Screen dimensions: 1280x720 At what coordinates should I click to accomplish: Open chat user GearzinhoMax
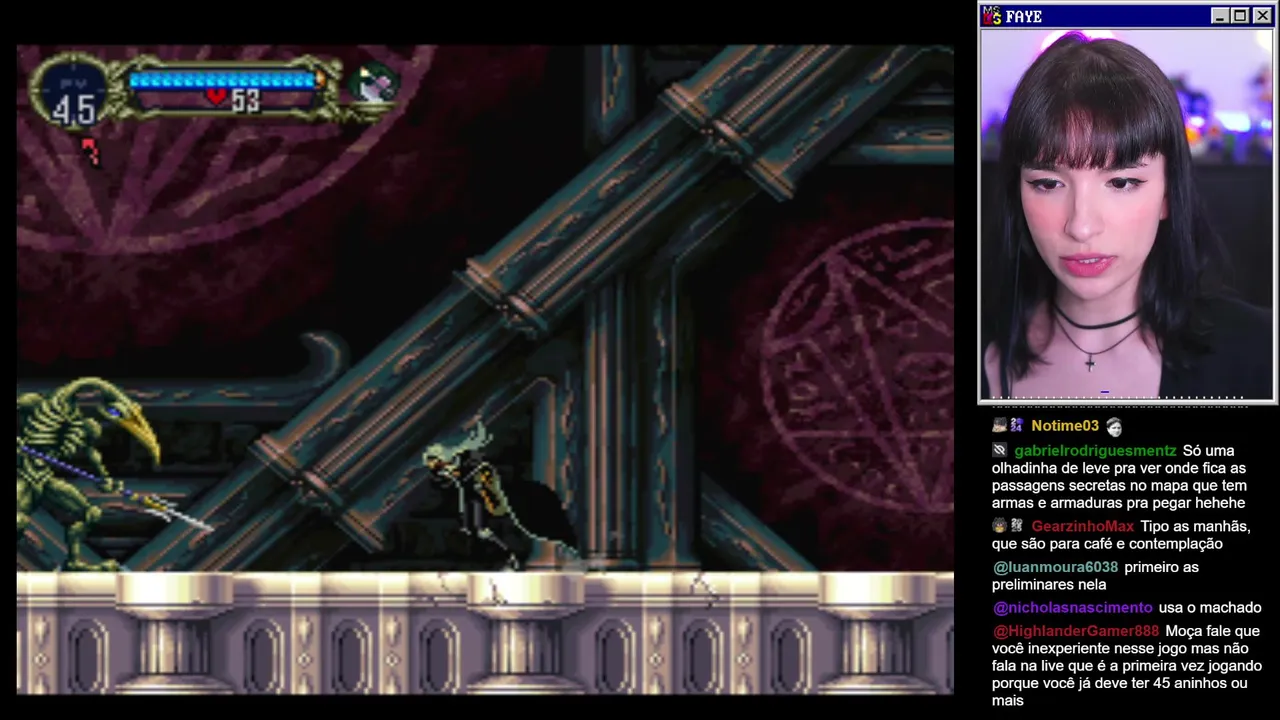pos(1083,526)
